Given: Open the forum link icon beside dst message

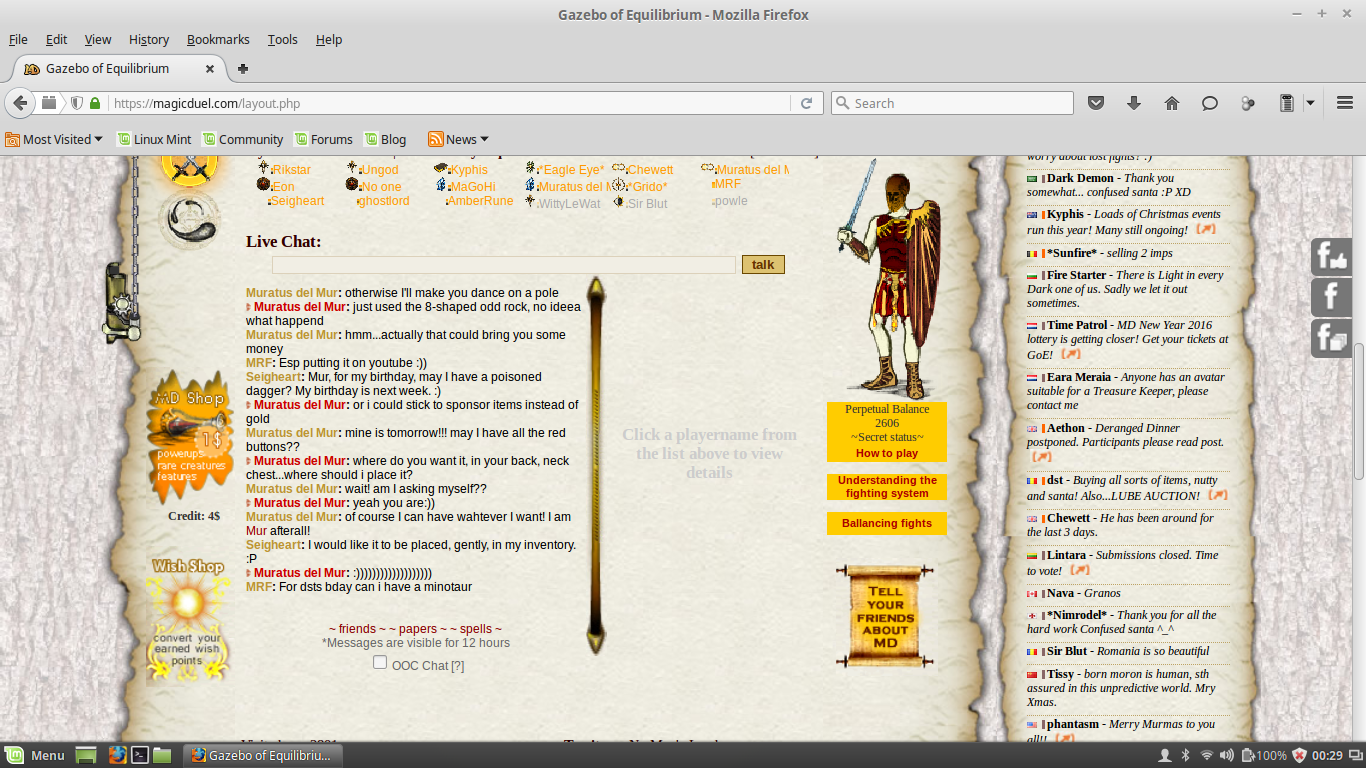Looking at the screenshot, I should click(1218, 494).
